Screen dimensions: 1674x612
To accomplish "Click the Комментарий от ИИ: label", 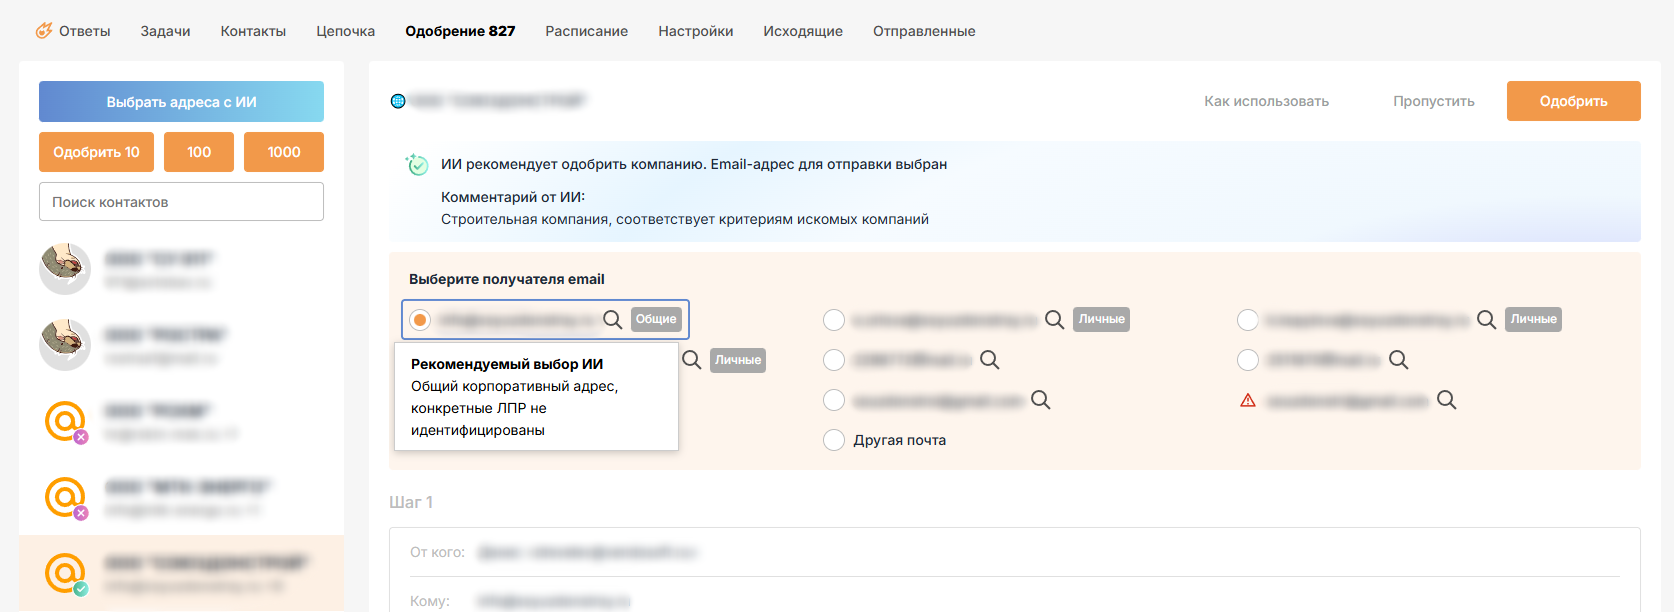I will pos(513,197).
